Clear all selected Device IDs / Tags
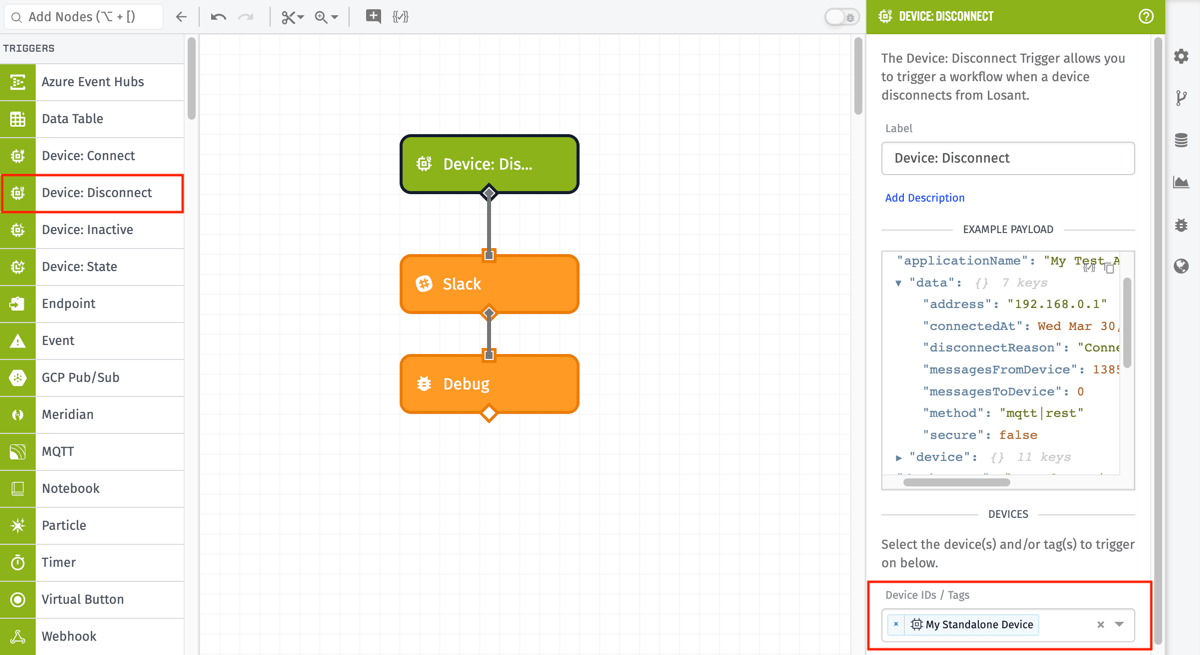 [1100, 625]
